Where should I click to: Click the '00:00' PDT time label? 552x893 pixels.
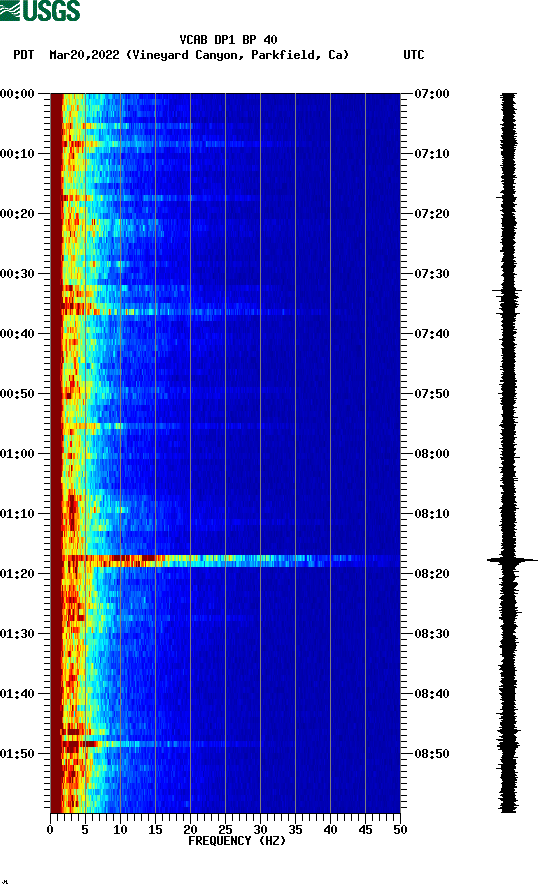click(17, 93)
